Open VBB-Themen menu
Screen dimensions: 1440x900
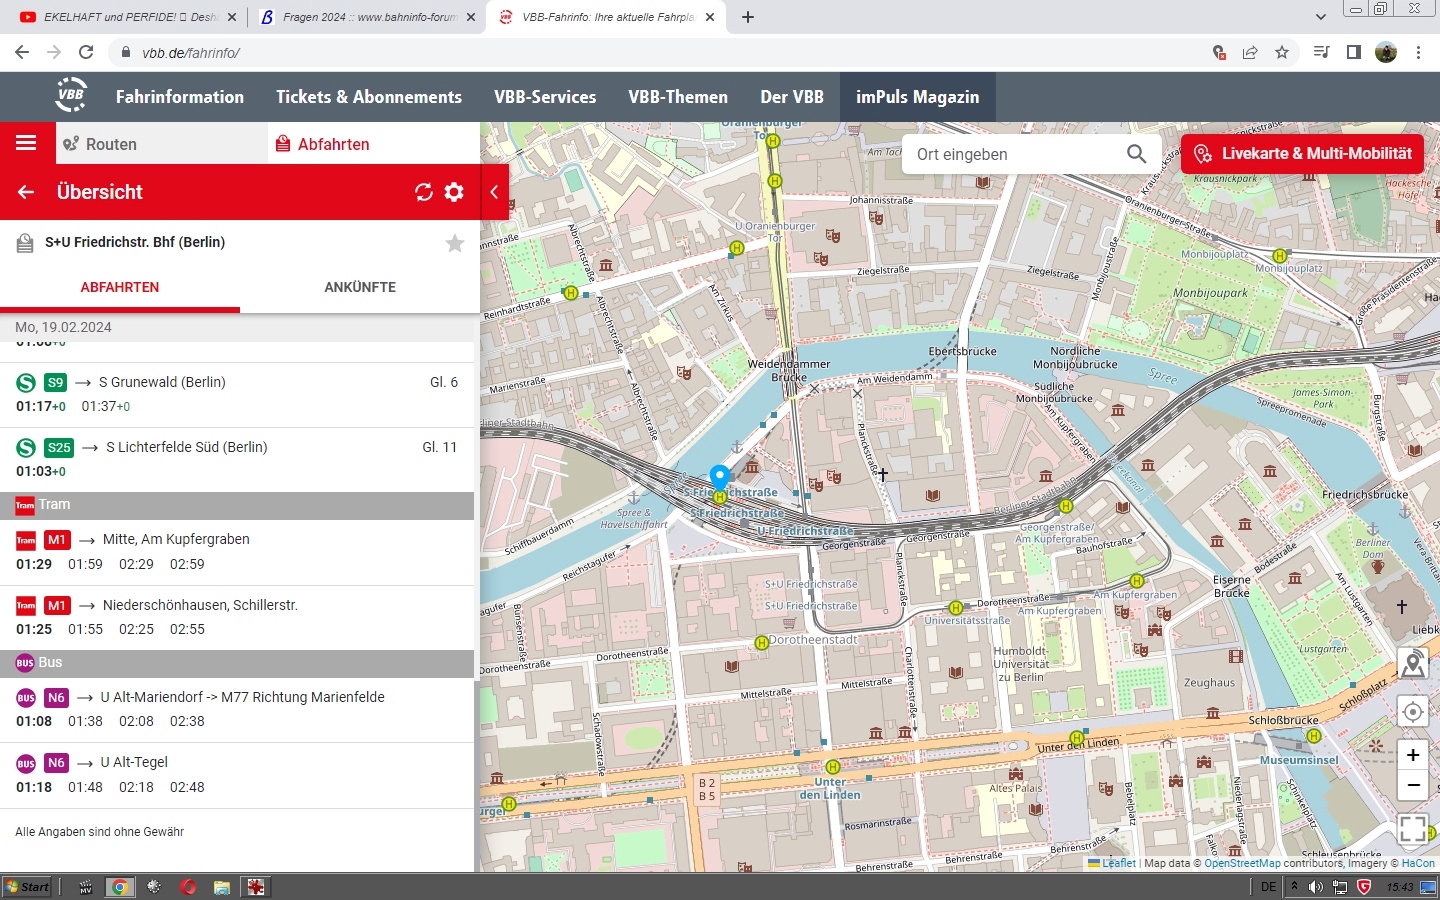click(678, 97)
